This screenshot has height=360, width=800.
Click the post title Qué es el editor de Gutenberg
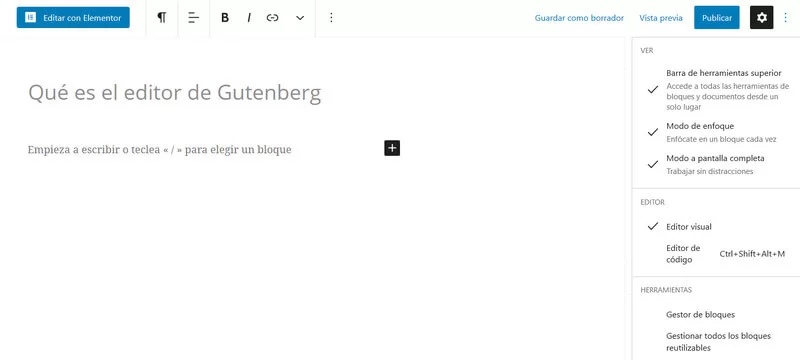(174, 93)
